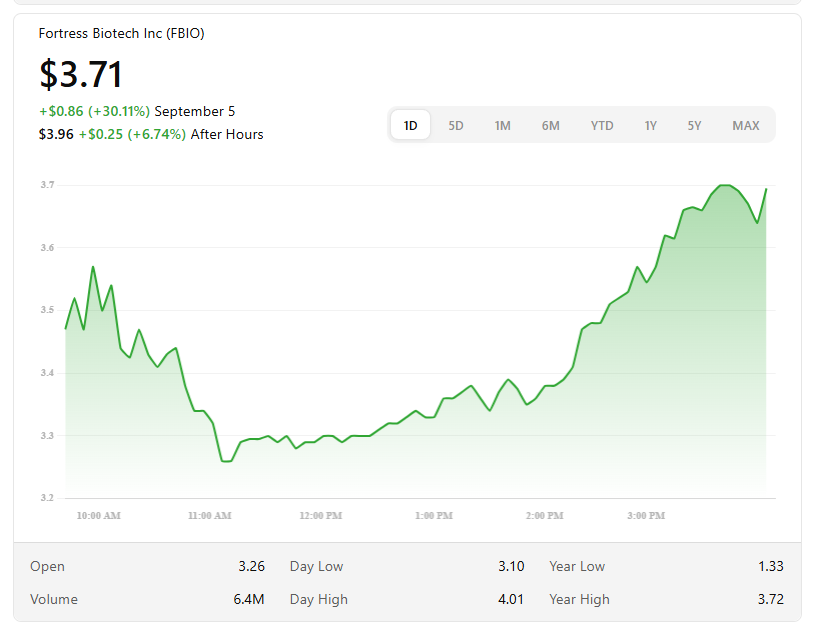Select the 1D time range tab

(x=410, y=125)
